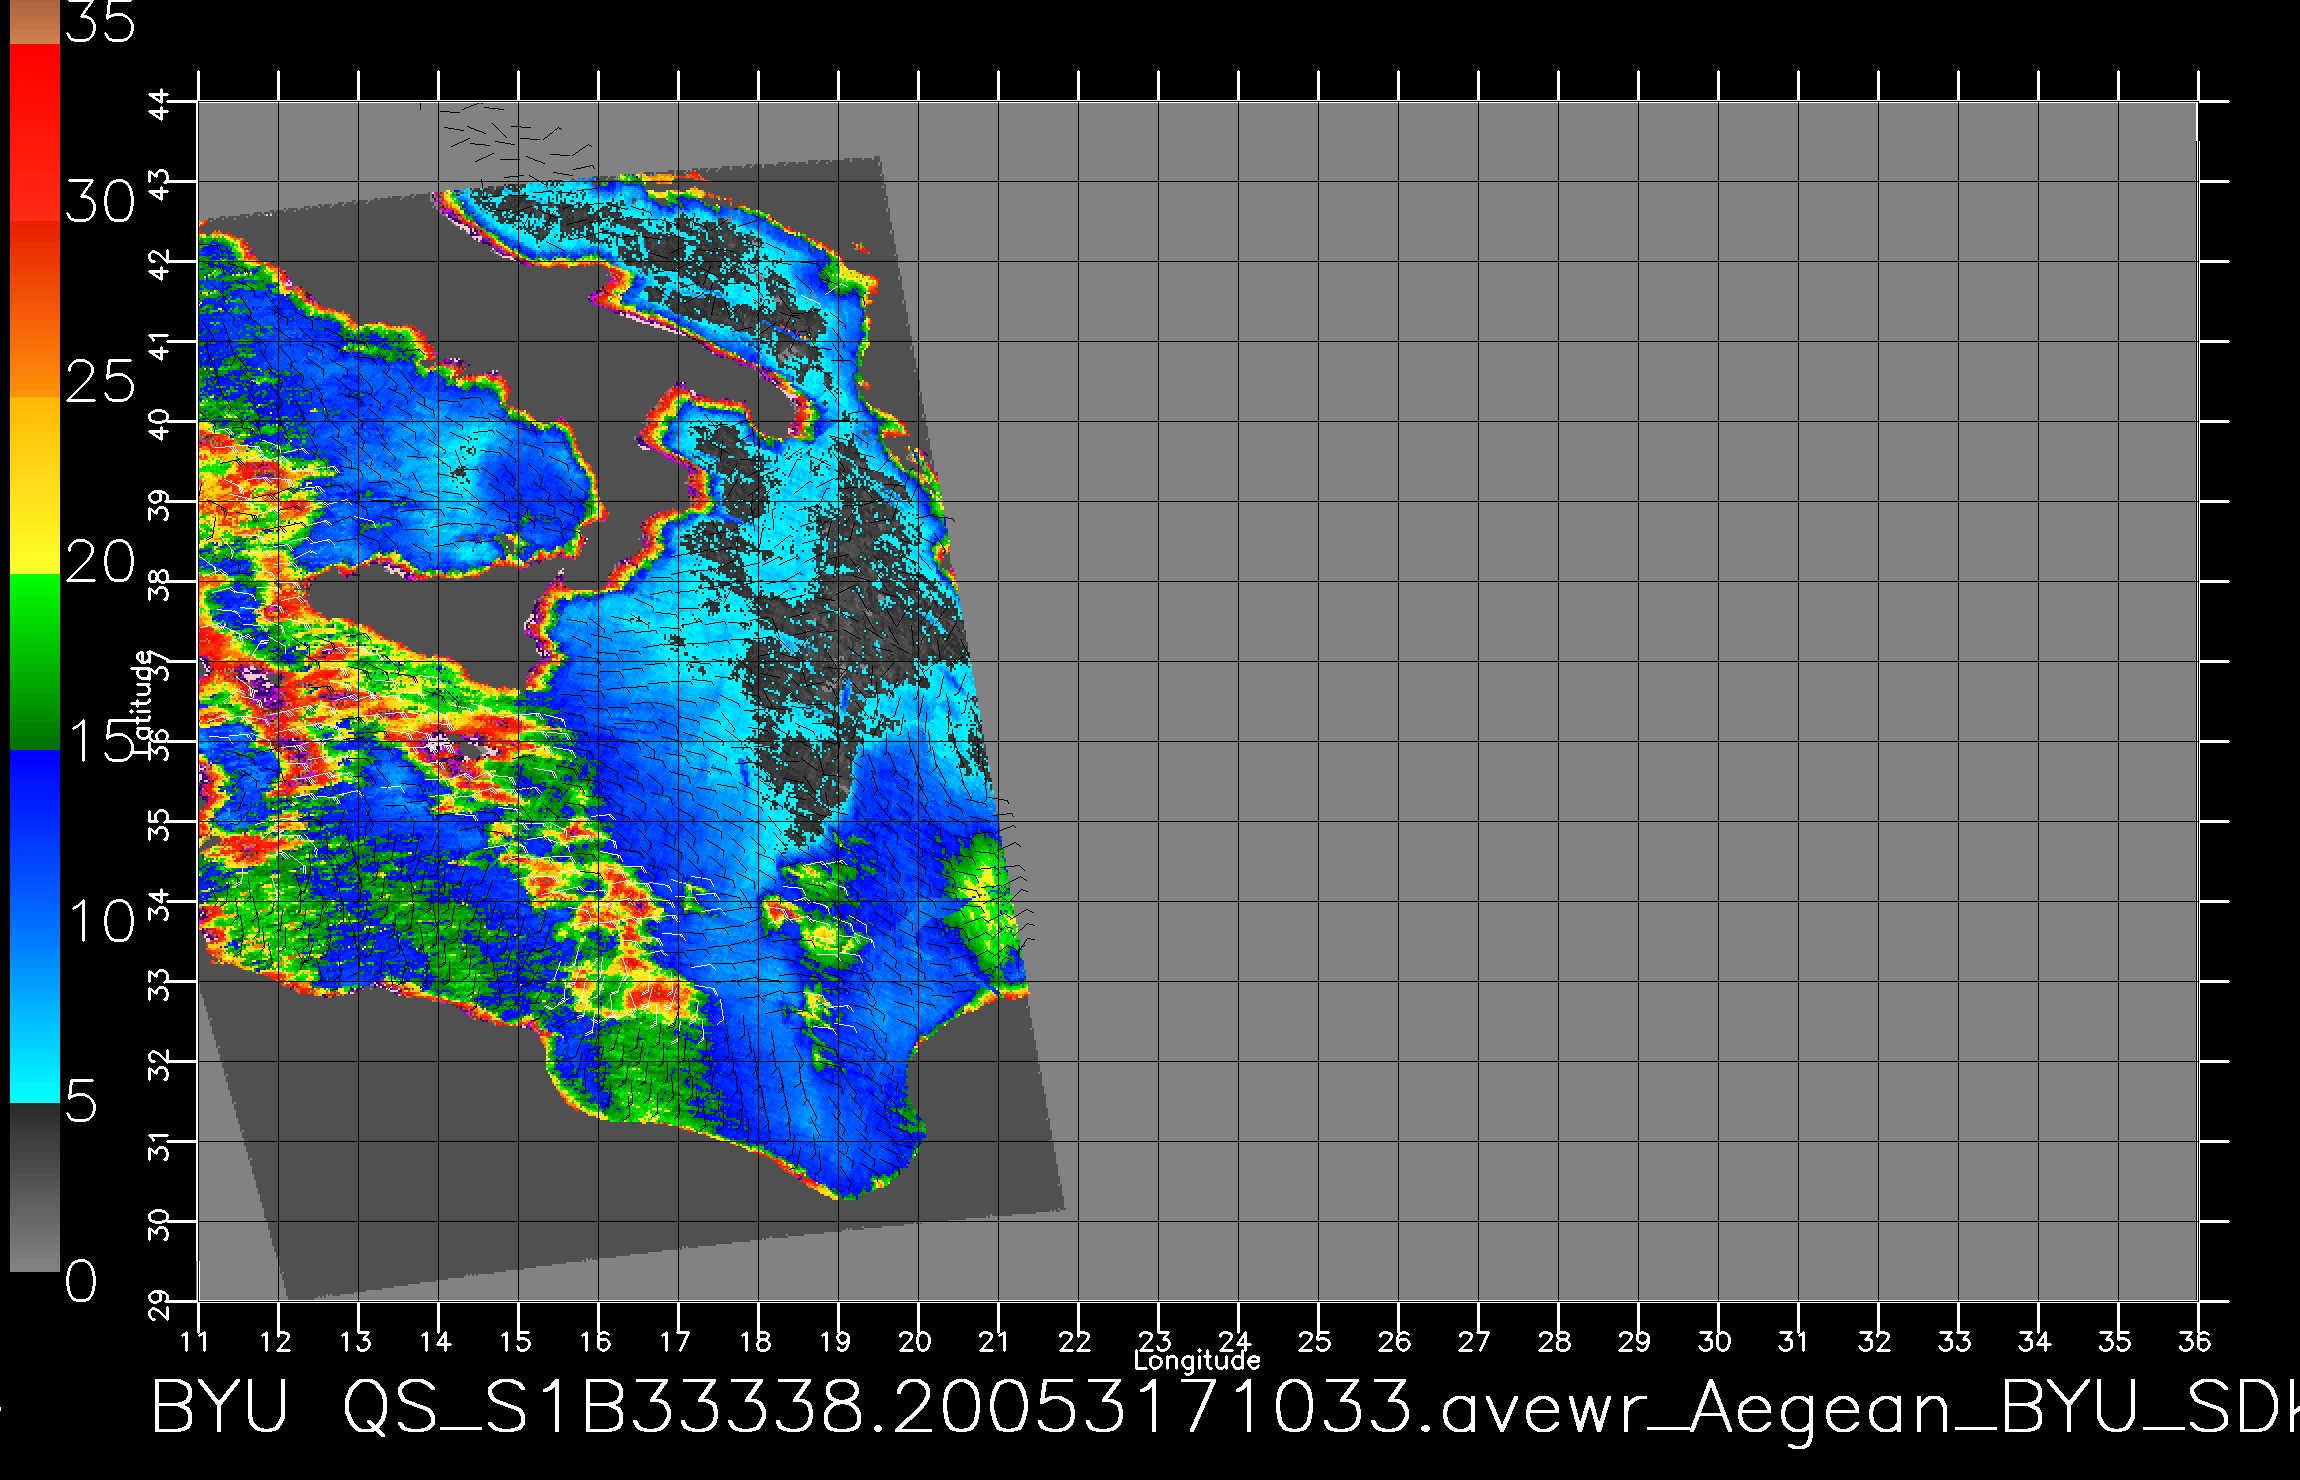The width and height of the screenshot is (2300, 1480).
Task: Click longitude axis tick label 29
Action: click(1635, 1341)
